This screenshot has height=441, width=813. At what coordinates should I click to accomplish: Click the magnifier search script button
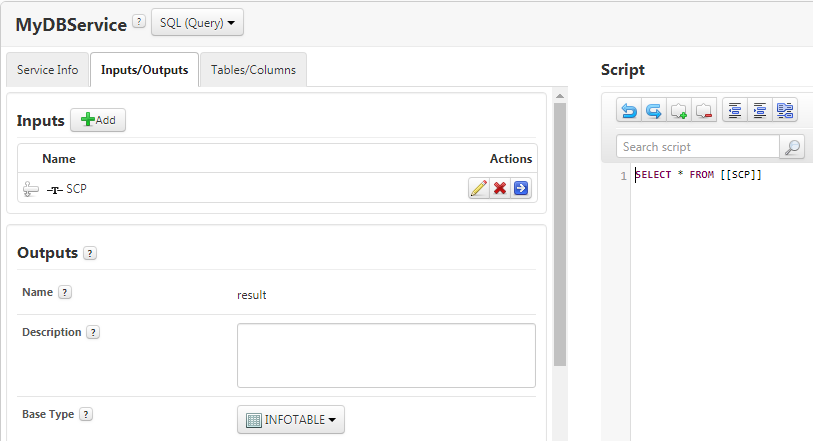click(792, 147)
